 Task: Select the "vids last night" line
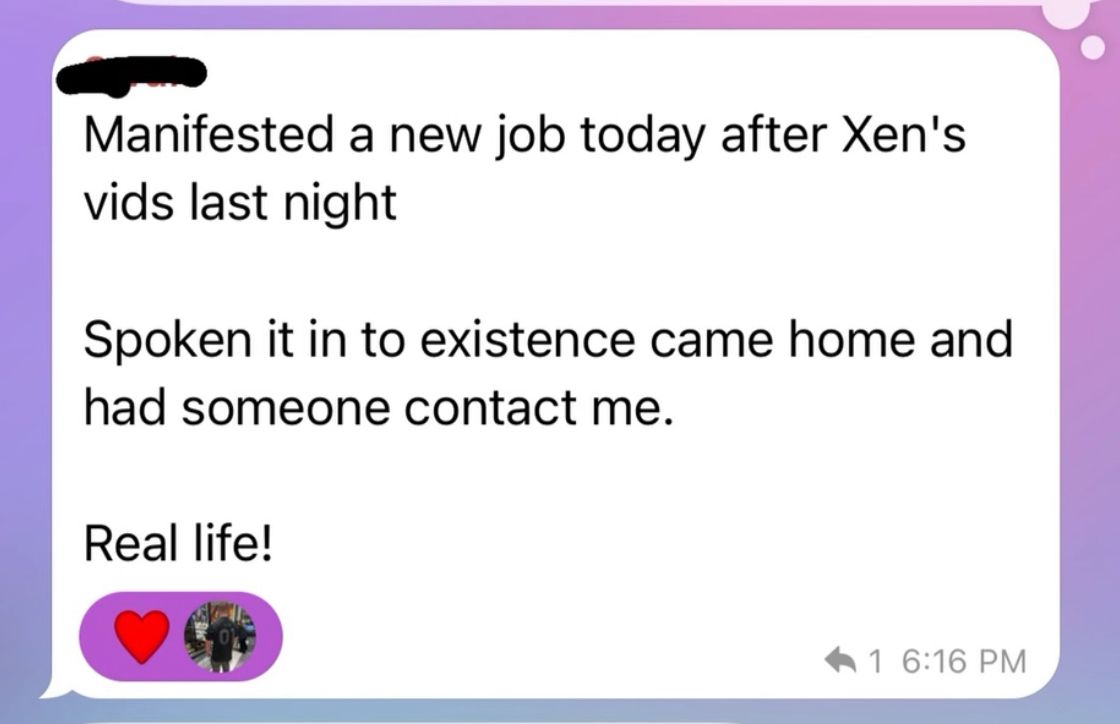239,205
